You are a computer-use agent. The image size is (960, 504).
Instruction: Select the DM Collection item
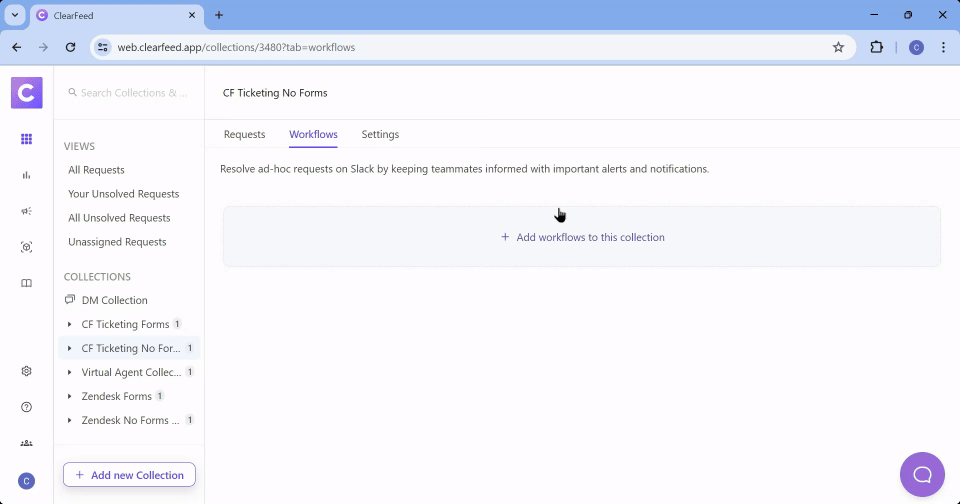[x=114, y=300]
